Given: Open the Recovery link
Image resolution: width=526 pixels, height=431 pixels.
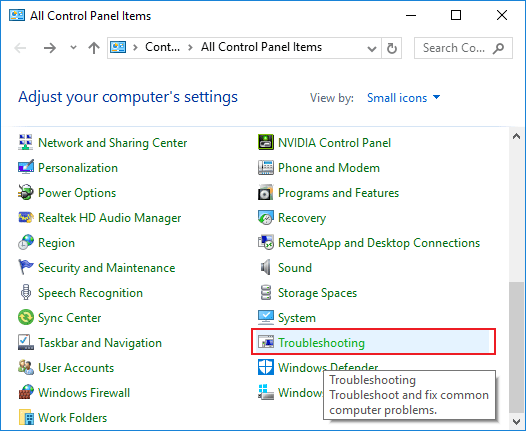Looking at the screenshot, I should click(302, 218).
